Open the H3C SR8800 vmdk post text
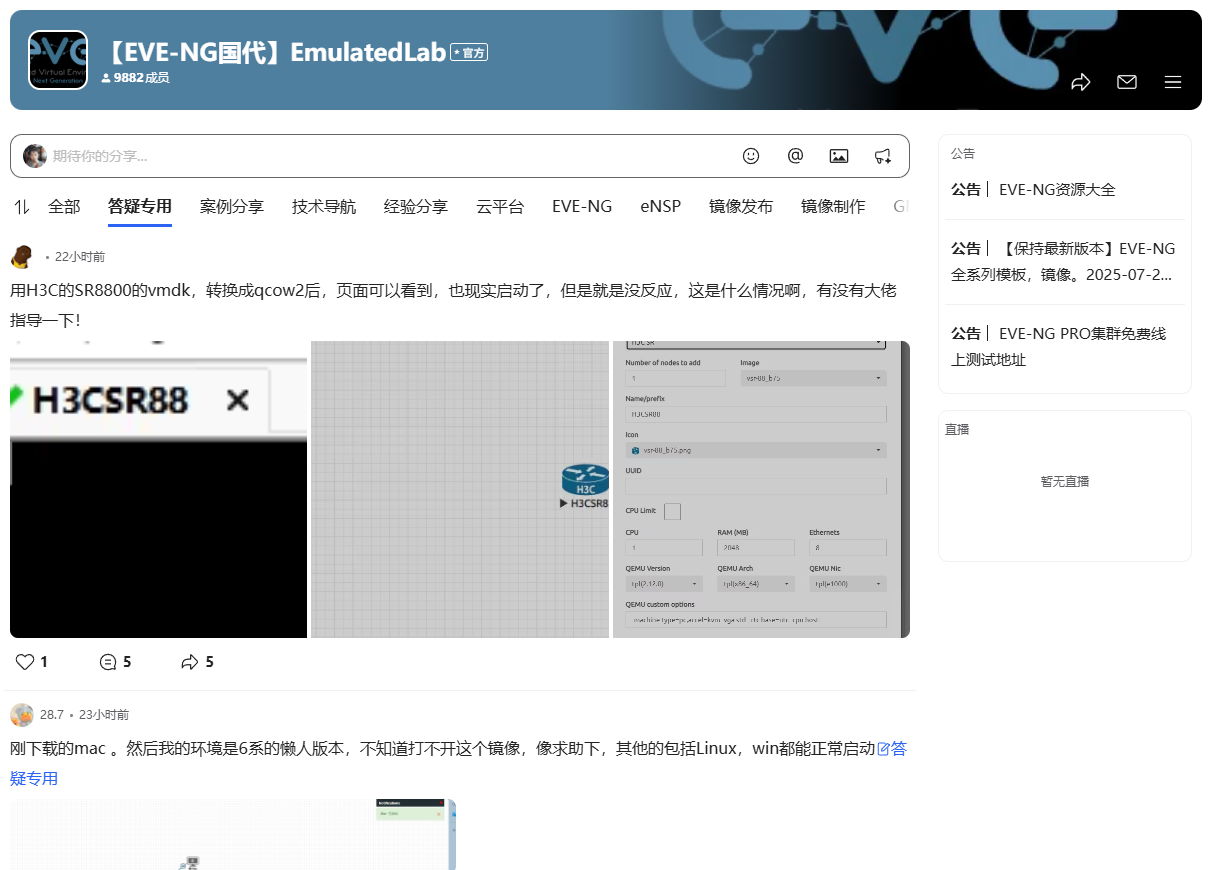1208x870 pixels. [453, 305]
